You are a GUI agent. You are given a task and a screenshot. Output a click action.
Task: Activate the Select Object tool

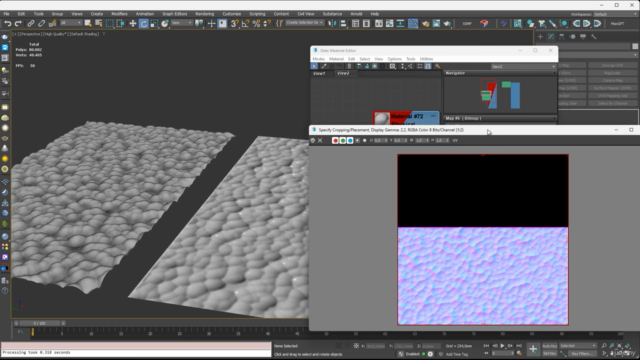tap(88, 24)
